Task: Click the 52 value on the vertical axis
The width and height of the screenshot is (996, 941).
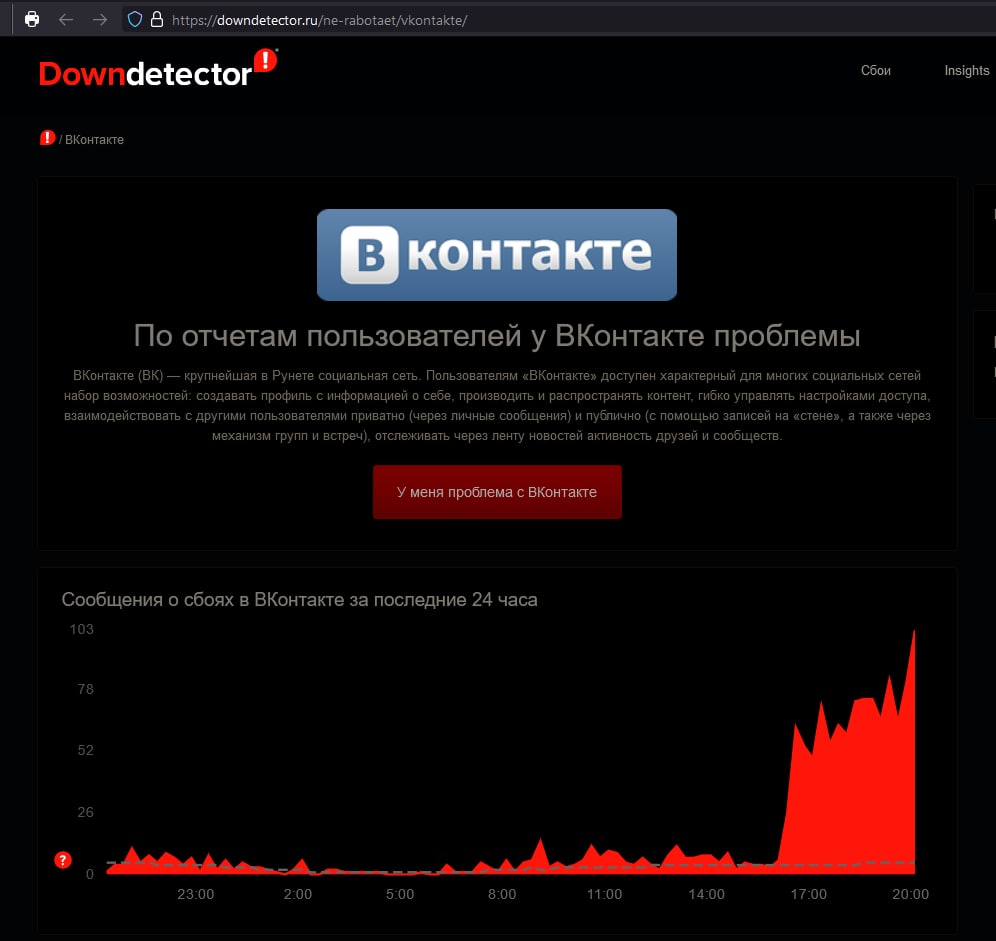Action: pyautogui.click(x=85, y=750)
